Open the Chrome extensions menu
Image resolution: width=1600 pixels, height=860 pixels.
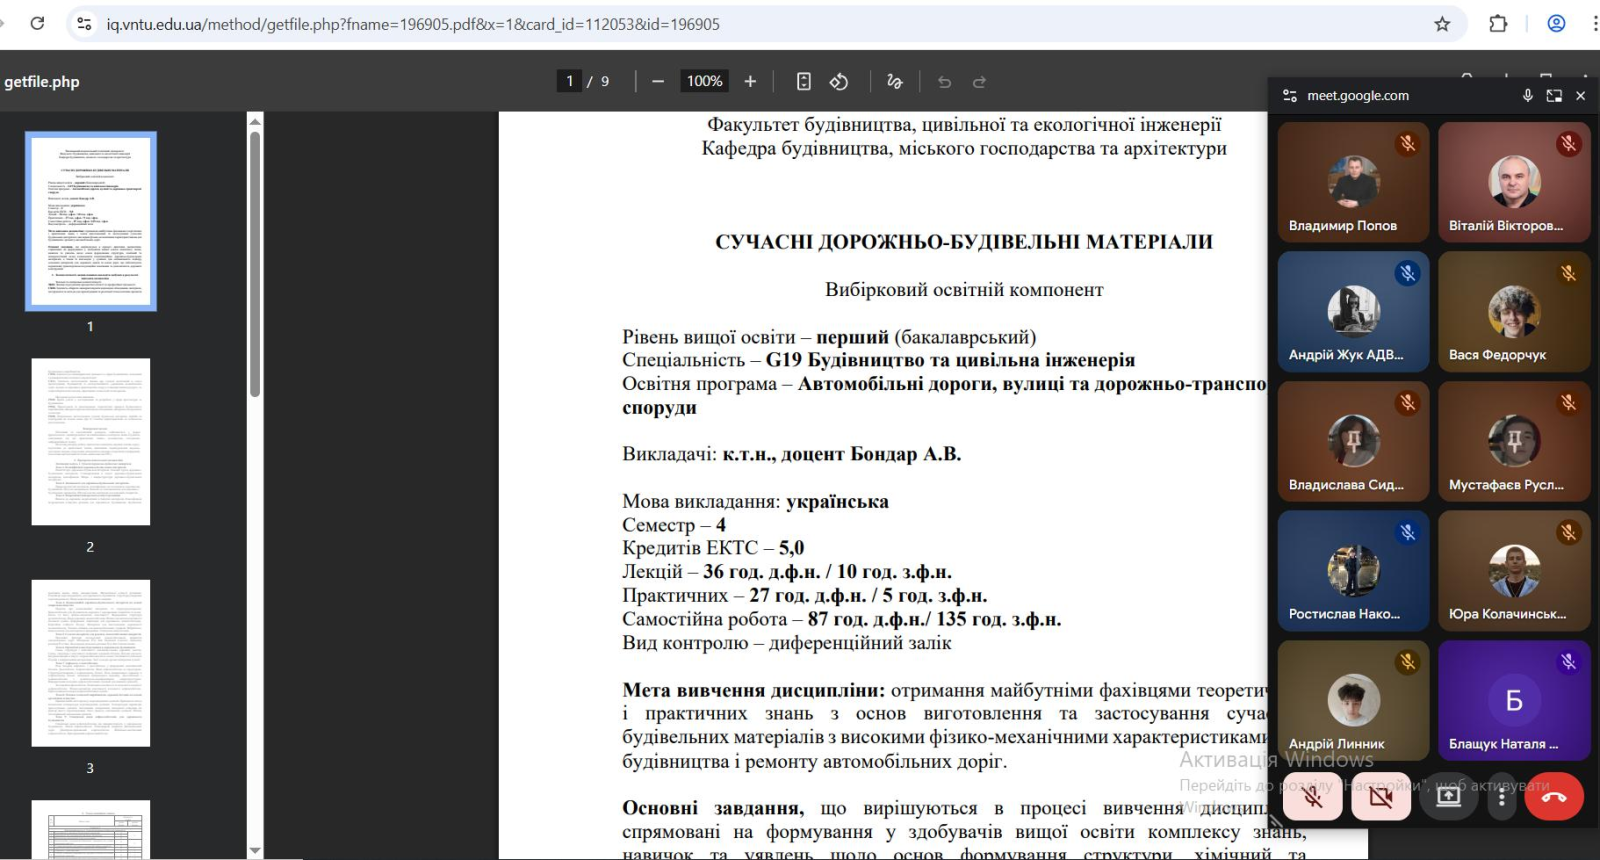coord(1498,24)
